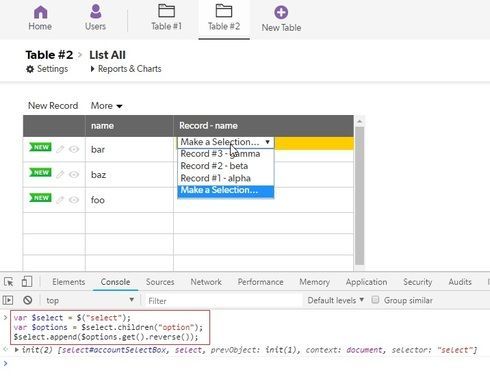Open the Application DevTools tab
This screenshot has width=490, height=384.
pyautogui.click(x=366, y=282)
